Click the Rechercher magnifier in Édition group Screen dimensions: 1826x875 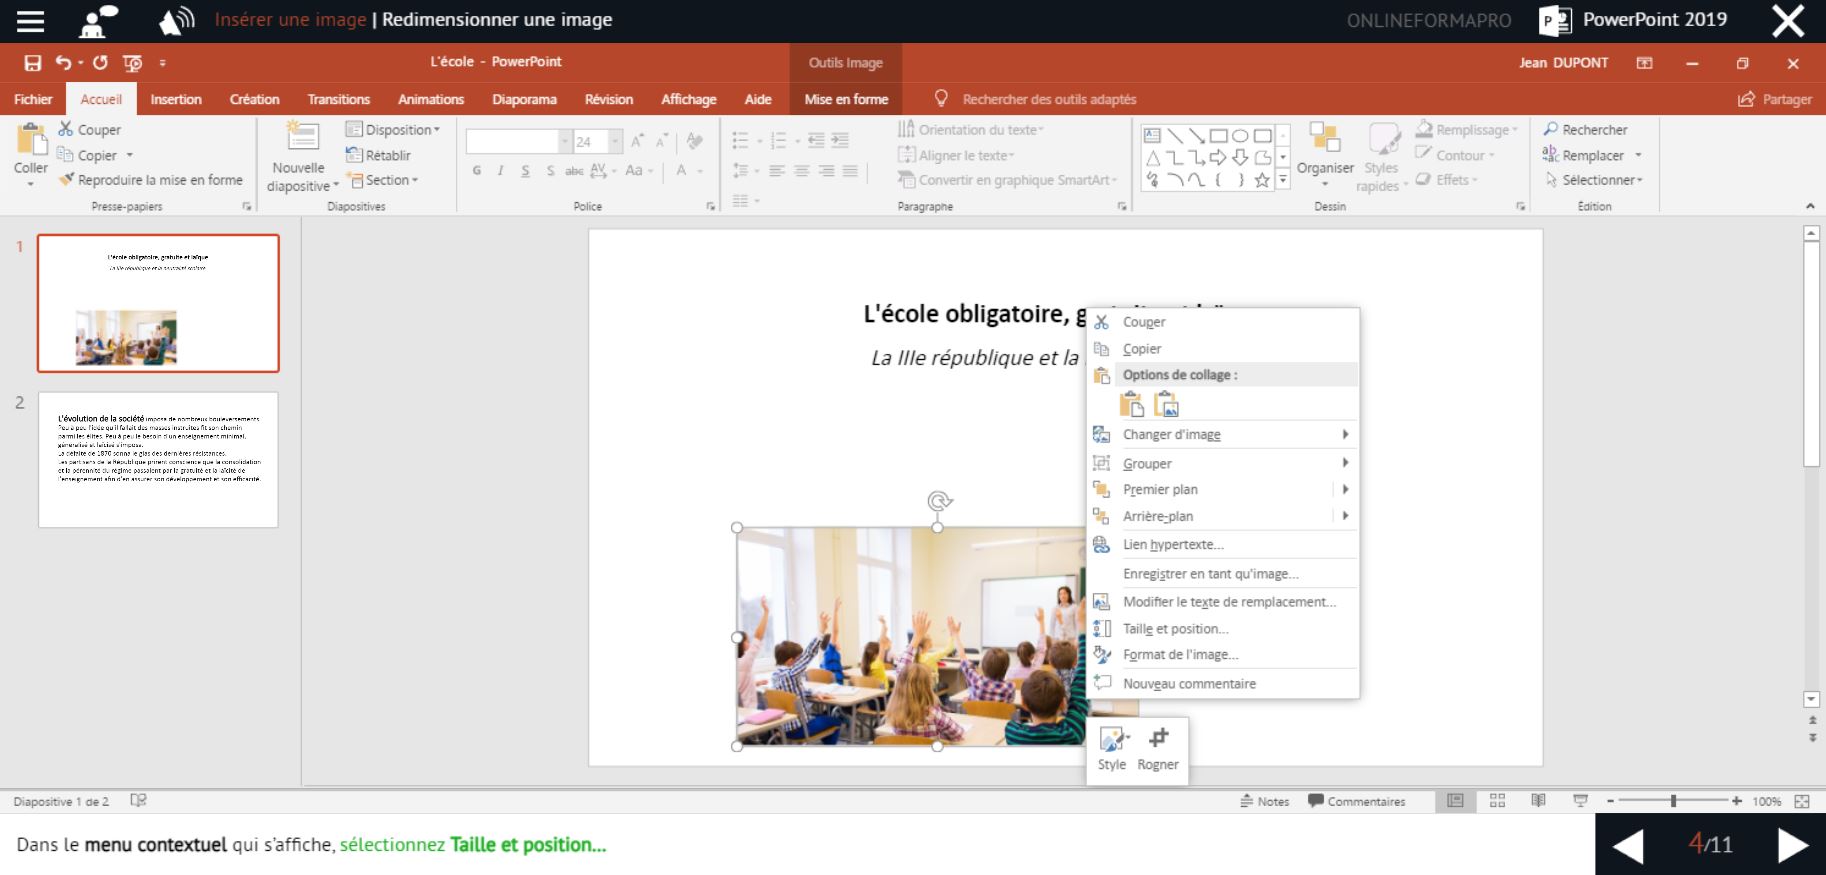pyautogui.click(x=1551, y=129)
